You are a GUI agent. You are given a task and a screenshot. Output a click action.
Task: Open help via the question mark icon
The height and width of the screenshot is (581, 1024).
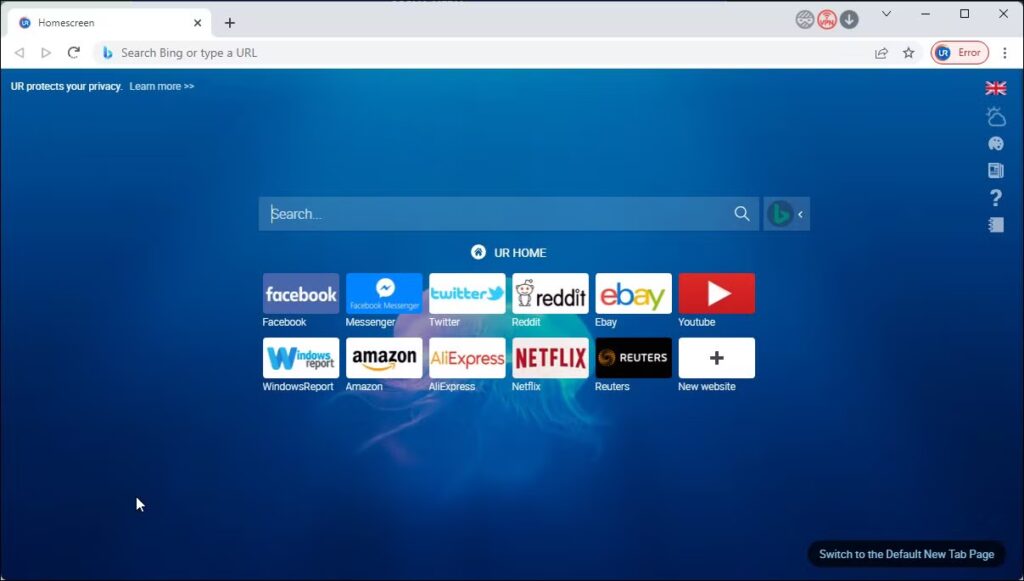(996, 197)
